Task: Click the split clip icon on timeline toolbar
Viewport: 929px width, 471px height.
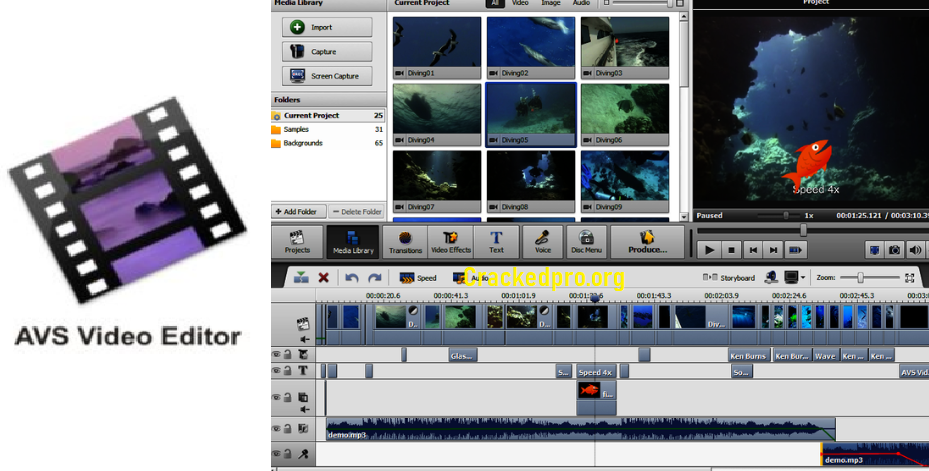Action: click(301, 277)
